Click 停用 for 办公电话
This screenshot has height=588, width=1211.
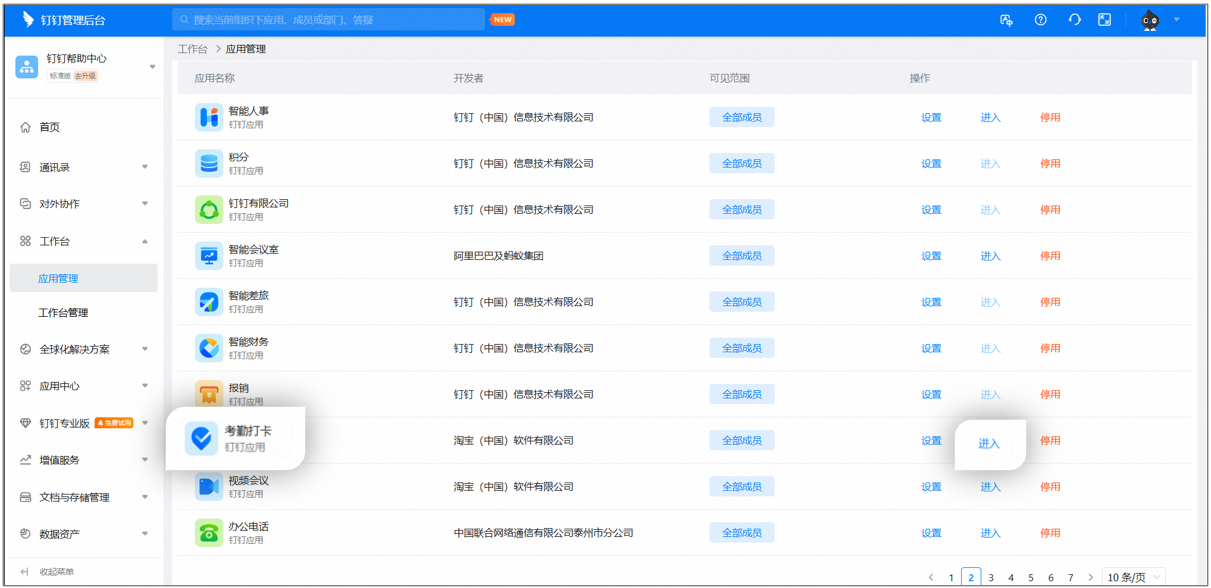tap(1050, 532)
